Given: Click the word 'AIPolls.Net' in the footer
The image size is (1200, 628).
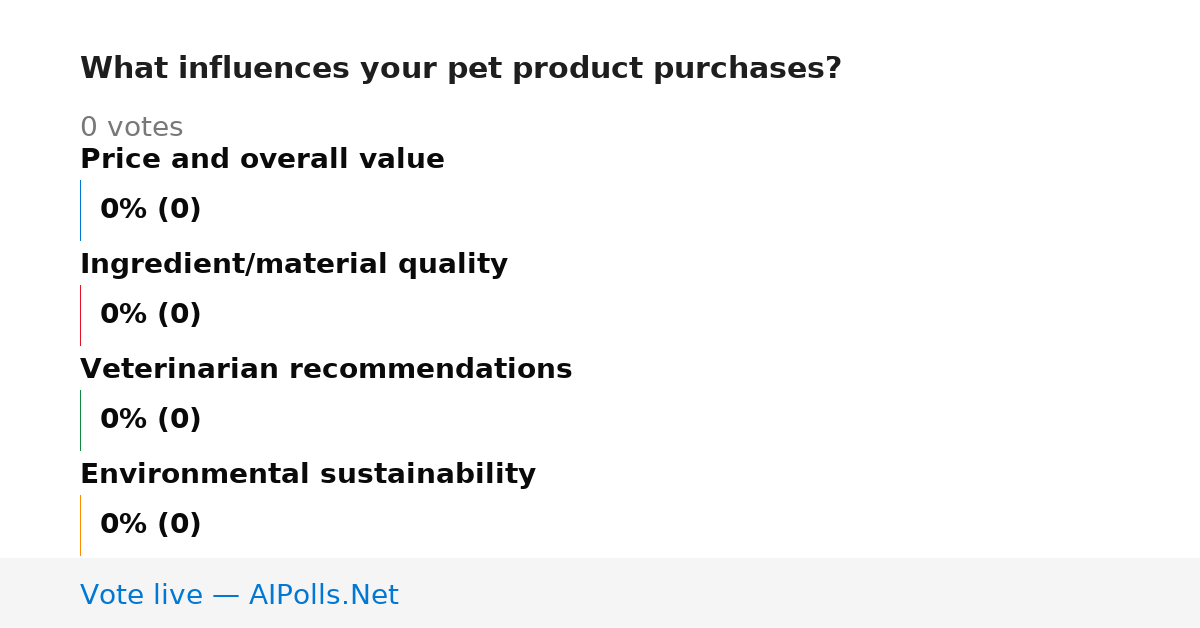Looking at the screenshot, I should (323, 595).
